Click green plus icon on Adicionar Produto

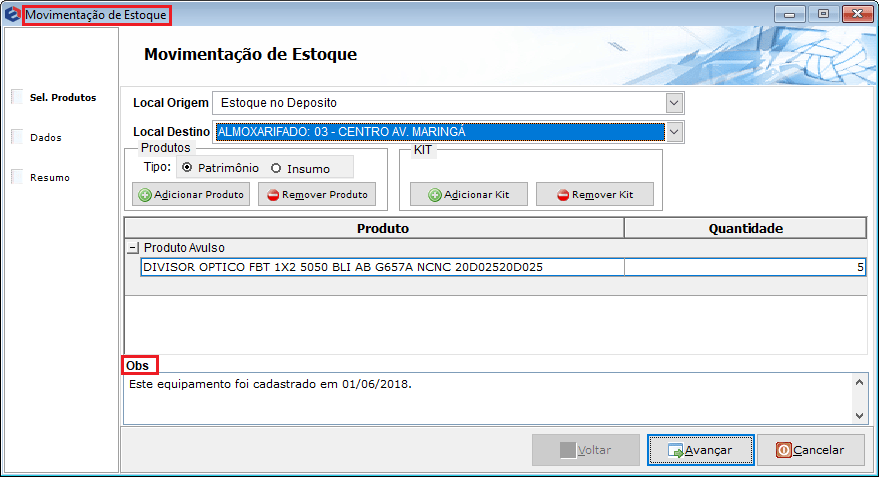point(145,195)
